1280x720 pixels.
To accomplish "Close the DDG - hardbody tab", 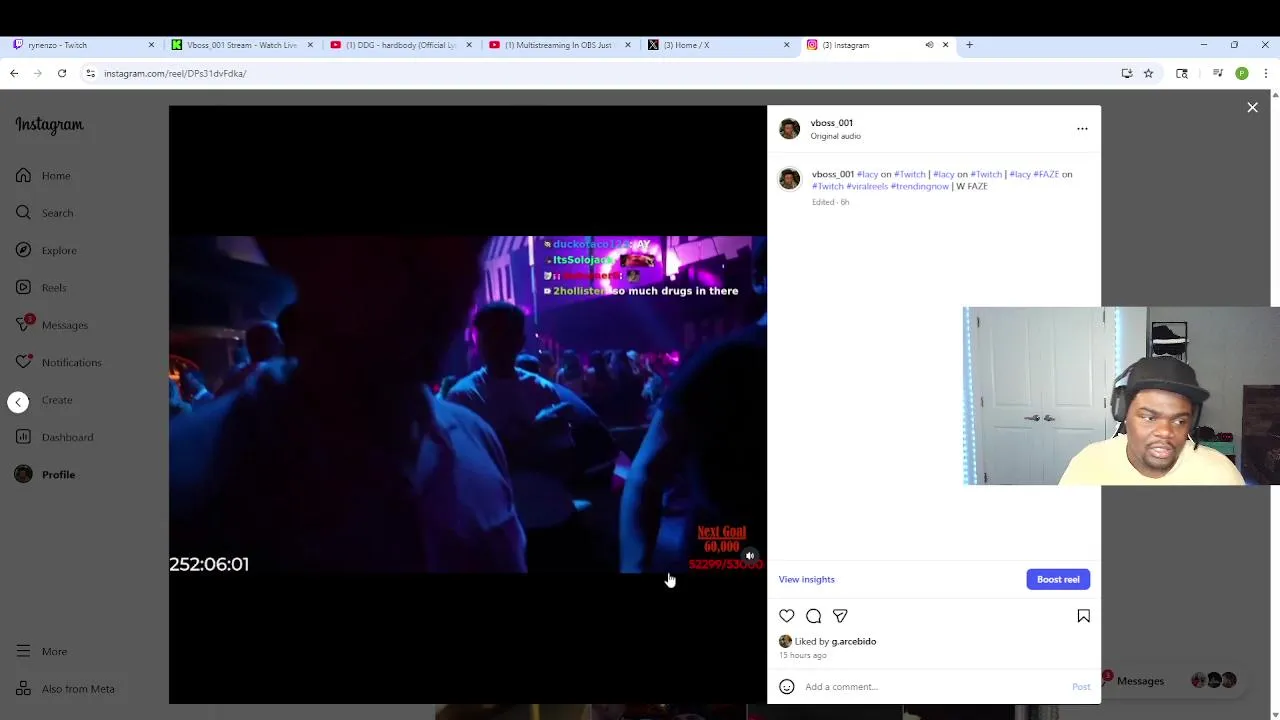I will (469, 45).
